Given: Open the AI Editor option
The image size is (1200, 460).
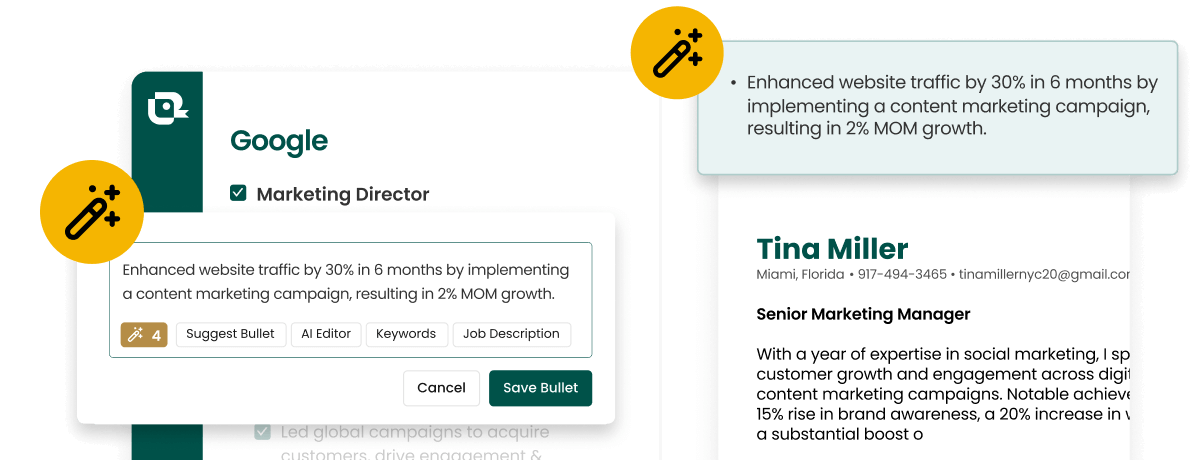Looking at the screenshot, I should (x=326, y=334).
